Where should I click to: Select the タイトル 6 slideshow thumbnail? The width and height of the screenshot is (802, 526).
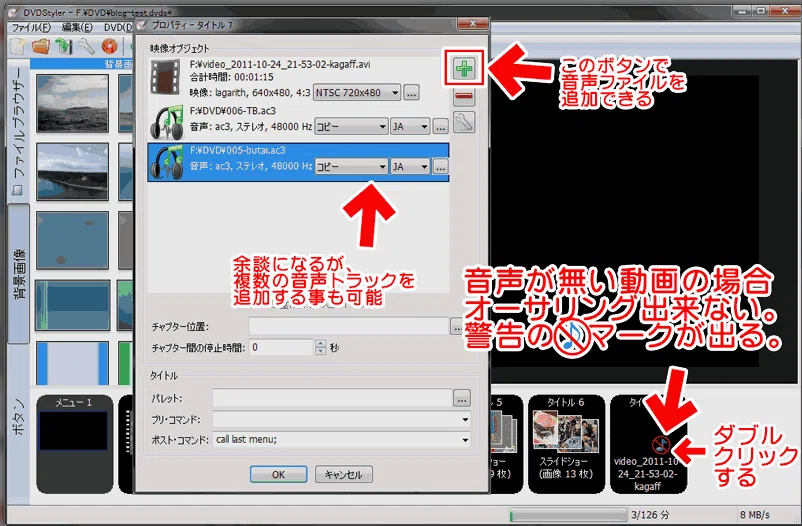pyautogui.click(x=566, y=443)
